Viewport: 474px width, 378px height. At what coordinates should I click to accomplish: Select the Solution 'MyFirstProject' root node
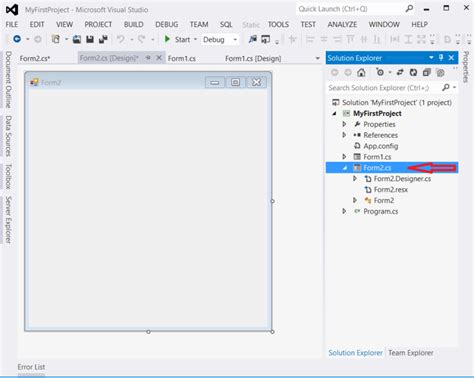click(x=396, y=102)
